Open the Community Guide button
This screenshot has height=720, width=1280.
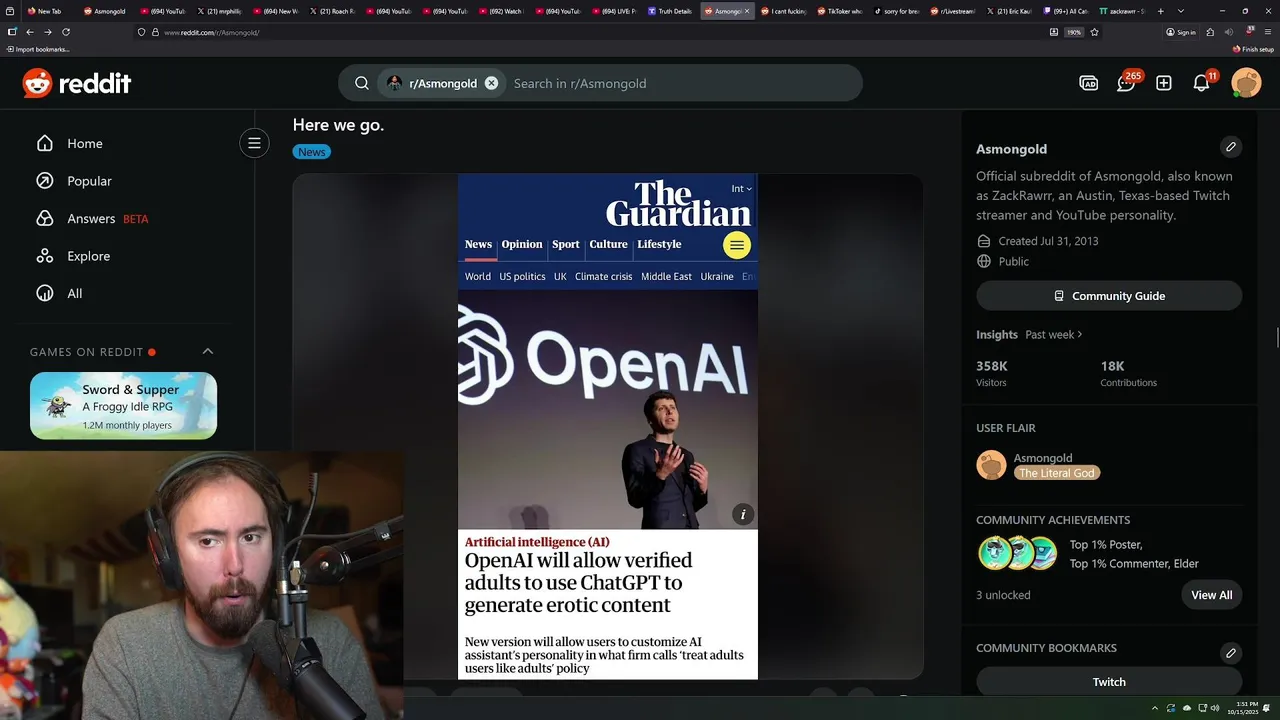1109,296
